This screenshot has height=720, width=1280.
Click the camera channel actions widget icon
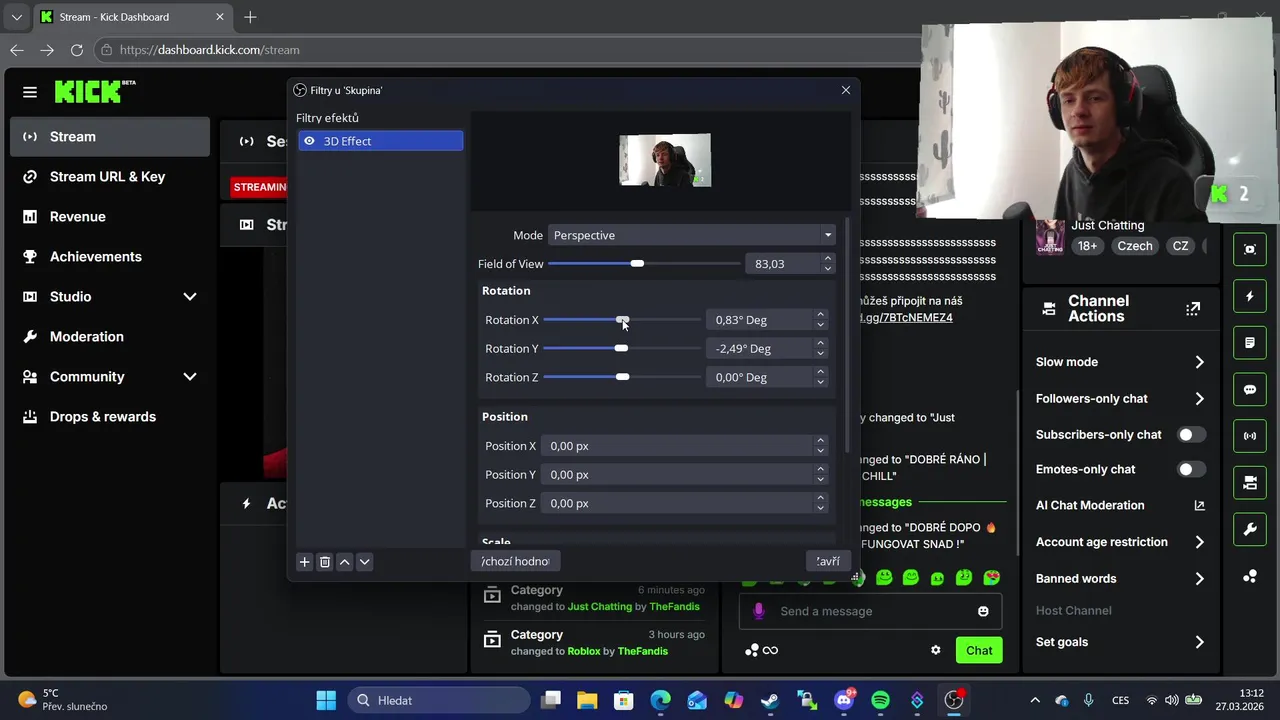click(x=1250, y=483)
